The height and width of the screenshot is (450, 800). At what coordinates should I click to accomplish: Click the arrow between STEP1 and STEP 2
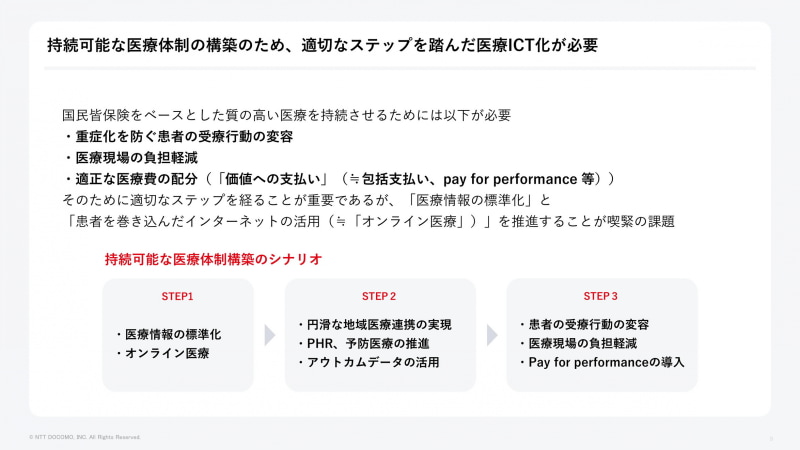269,335
